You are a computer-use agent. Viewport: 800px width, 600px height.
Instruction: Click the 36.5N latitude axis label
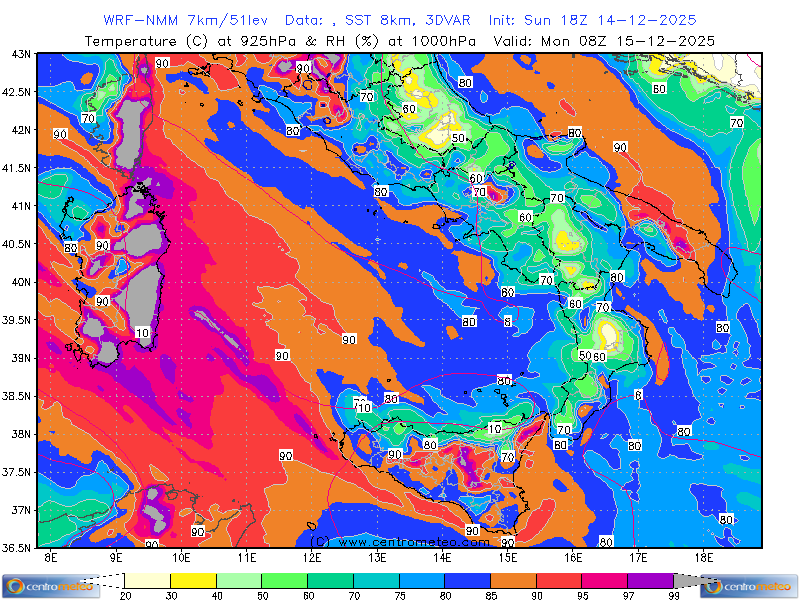16,547
